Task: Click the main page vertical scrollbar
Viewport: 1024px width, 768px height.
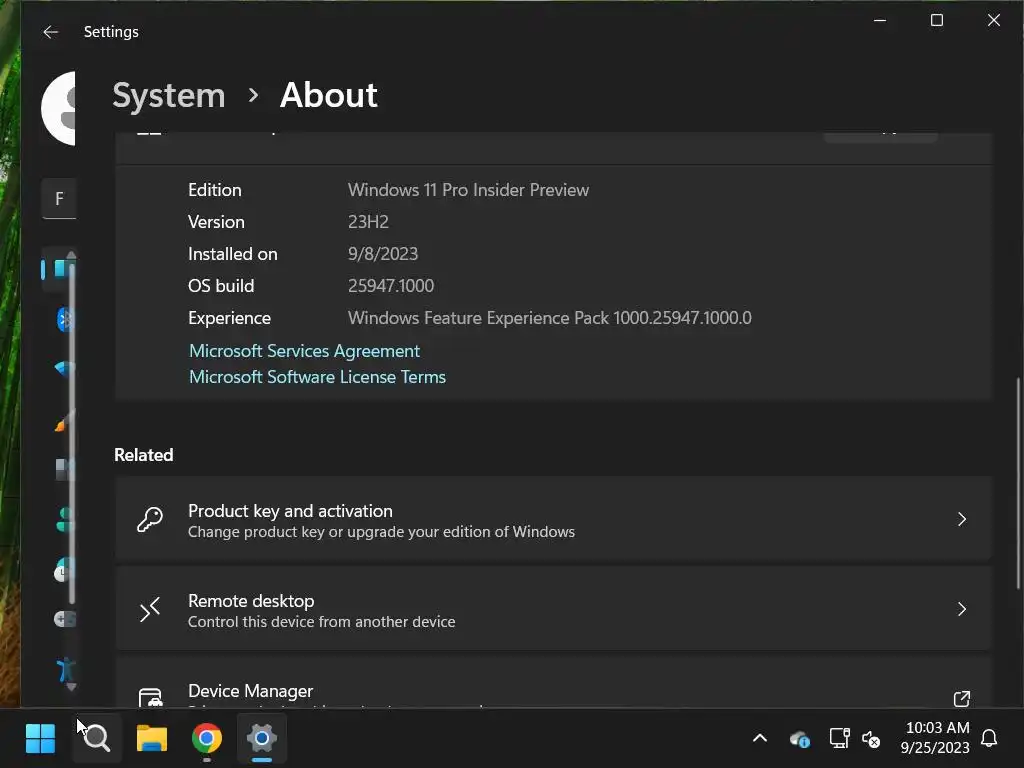Action: (x=1017, y=483)
